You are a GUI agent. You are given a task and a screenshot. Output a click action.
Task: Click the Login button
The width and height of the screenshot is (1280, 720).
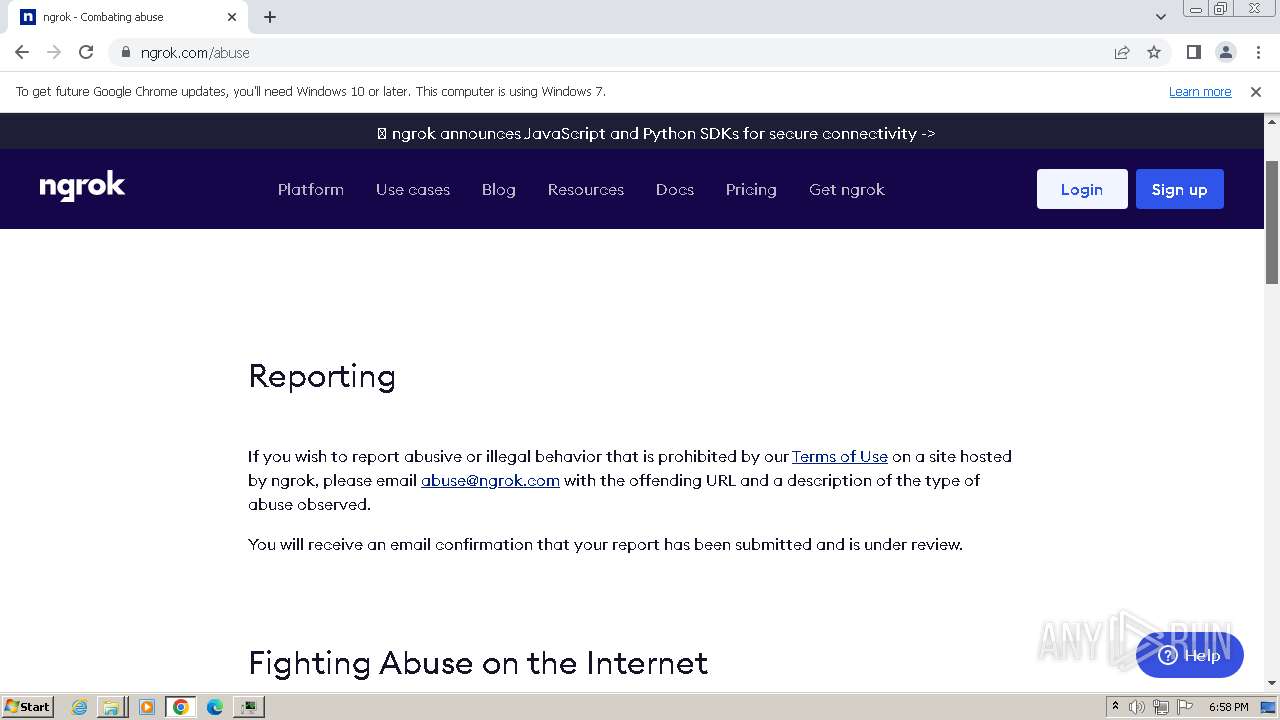click(1082, 189)
